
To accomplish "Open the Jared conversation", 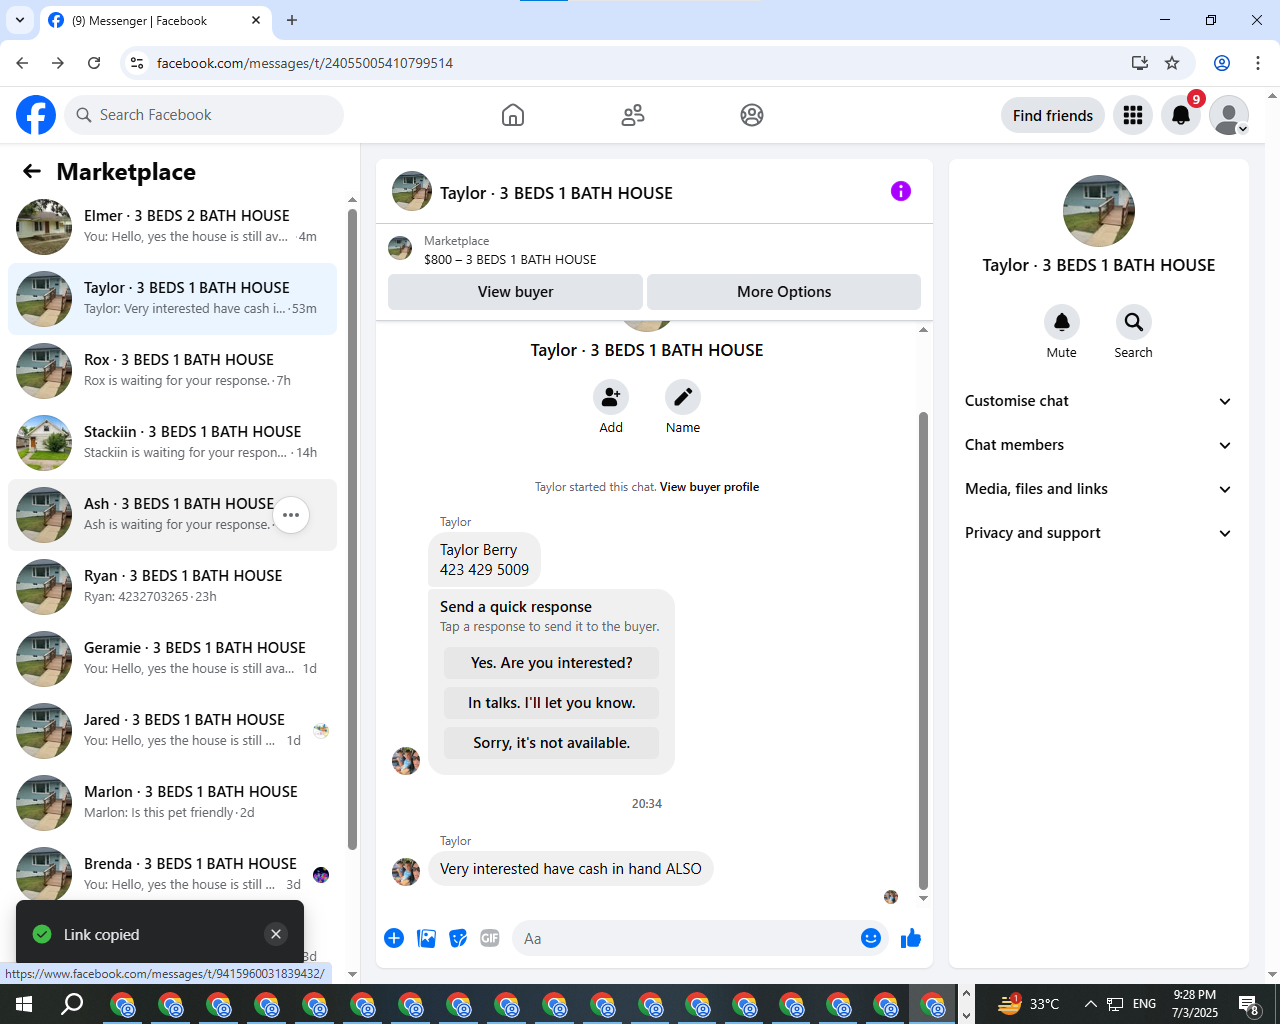I will coord(172,731).
